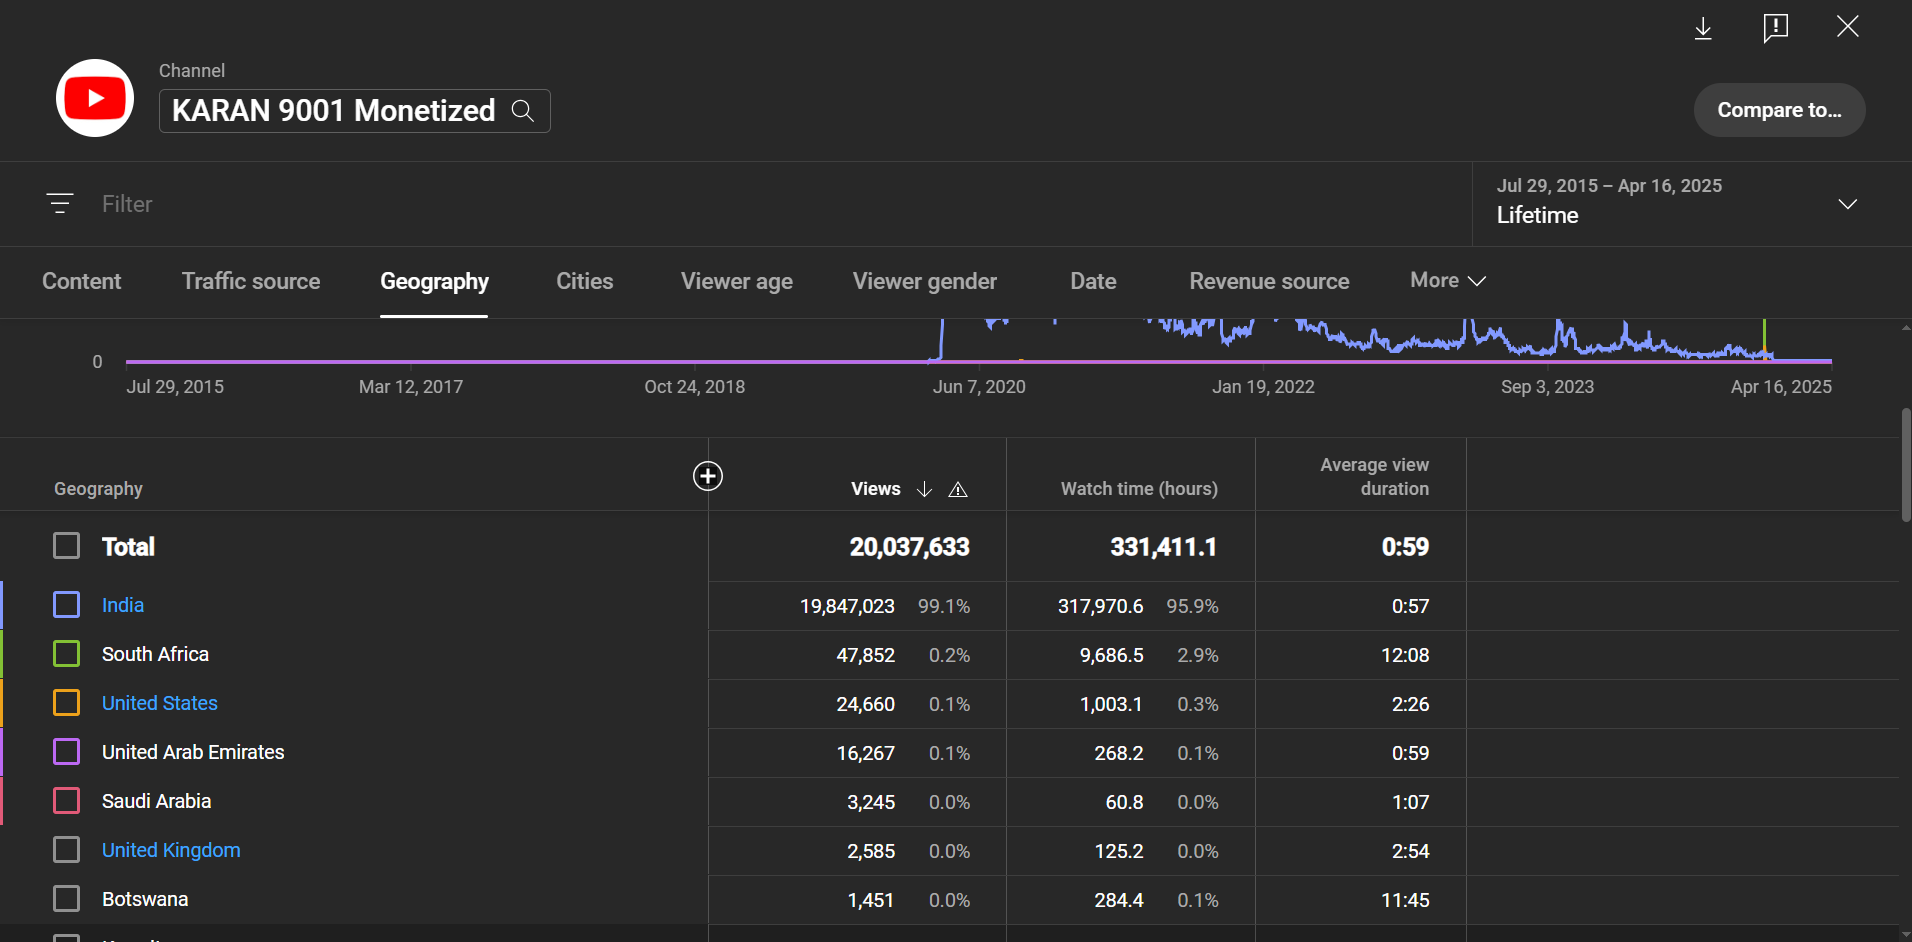Check the South Africa row checkbox

pyautogui.click(x=67, y=654)
